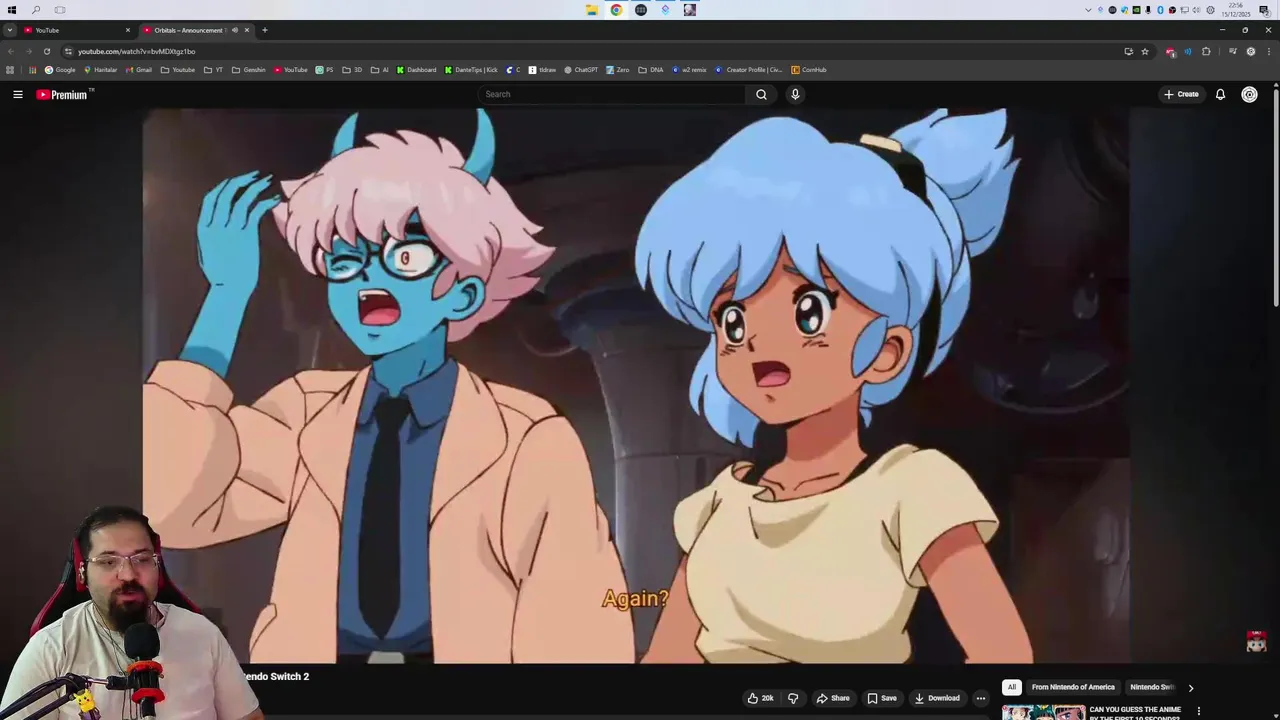This screenshot has width=1280, height=720.
Task: Select the Nintendo Switch filter chip
Action: [x=1152, y=687]
